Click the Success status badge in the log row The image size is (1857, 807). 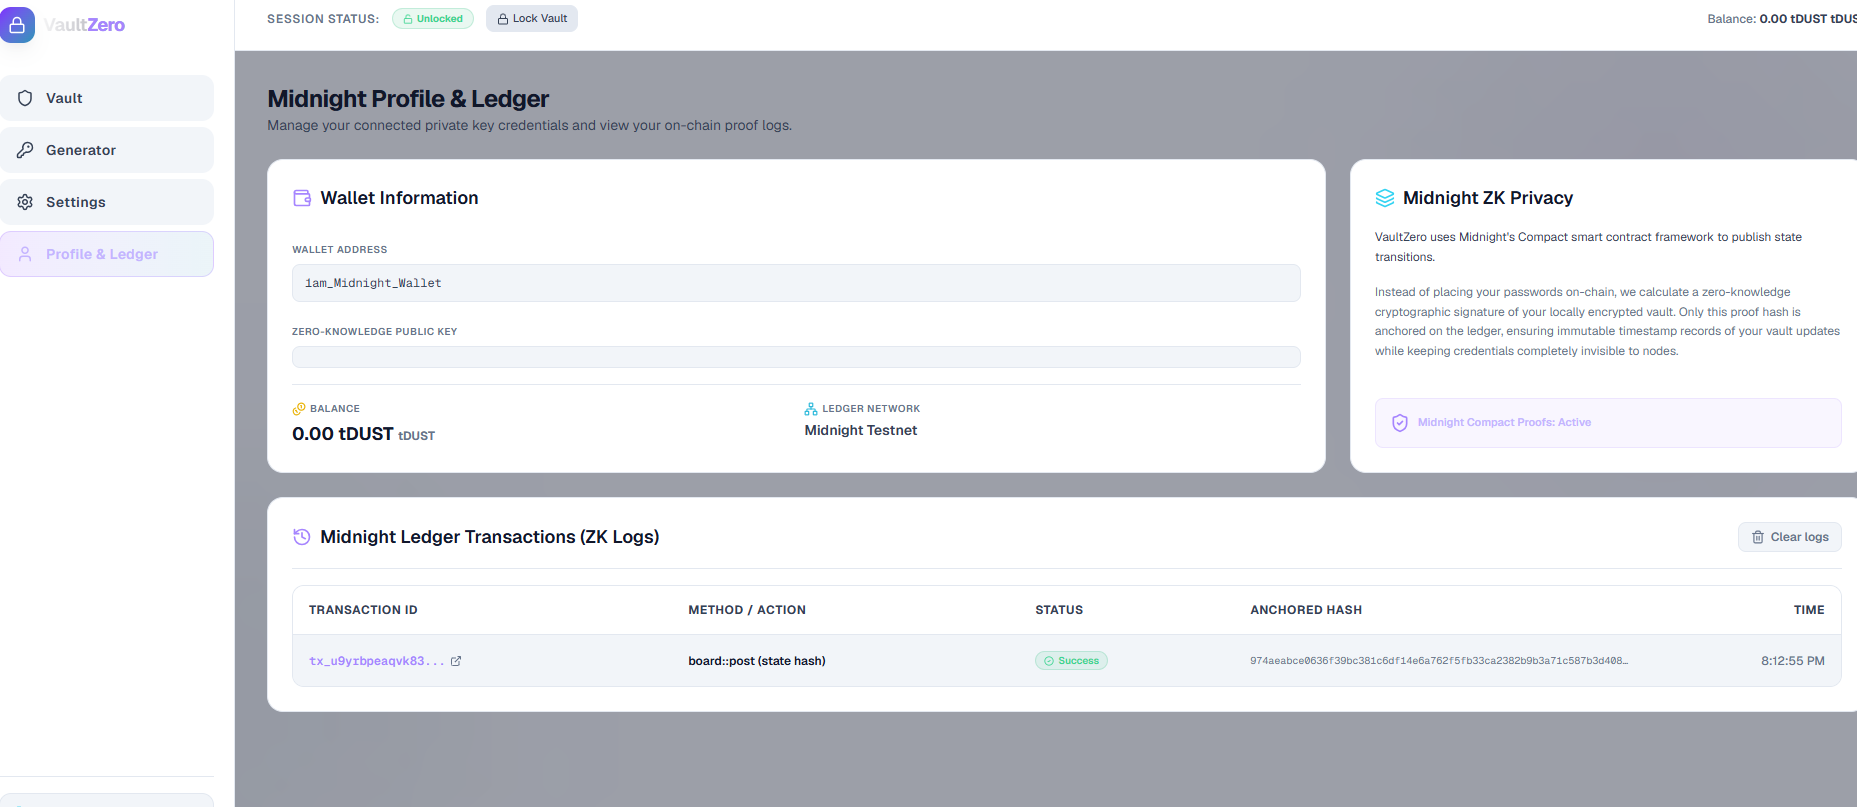(x=1071, y=661)
